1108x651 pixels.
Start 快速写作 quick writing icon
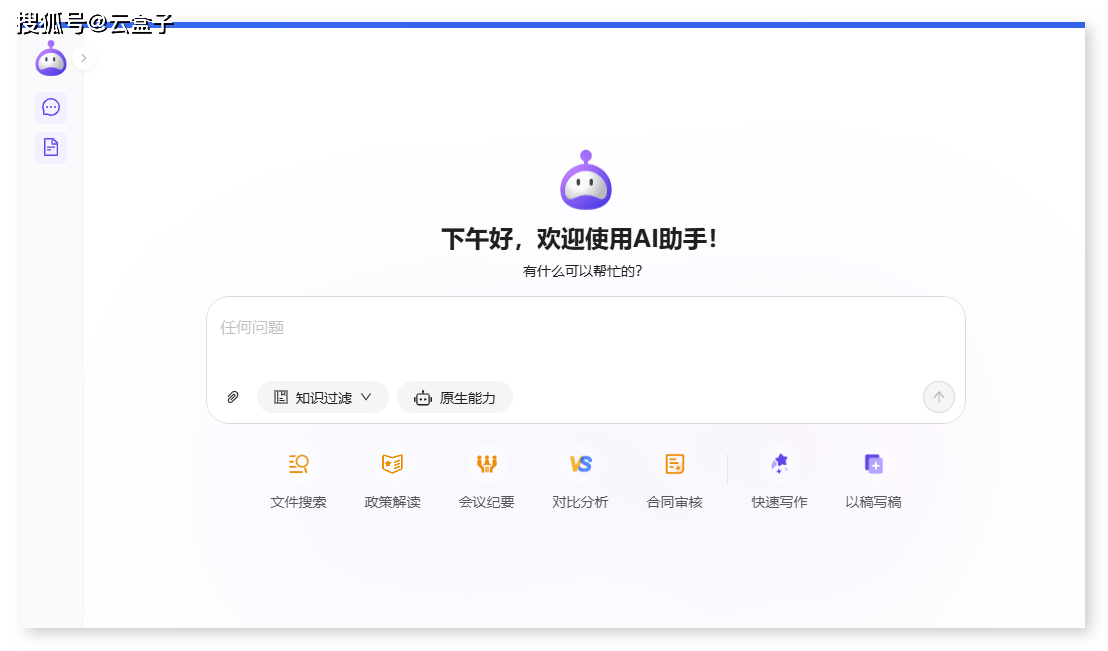click(x=779, y=464)
